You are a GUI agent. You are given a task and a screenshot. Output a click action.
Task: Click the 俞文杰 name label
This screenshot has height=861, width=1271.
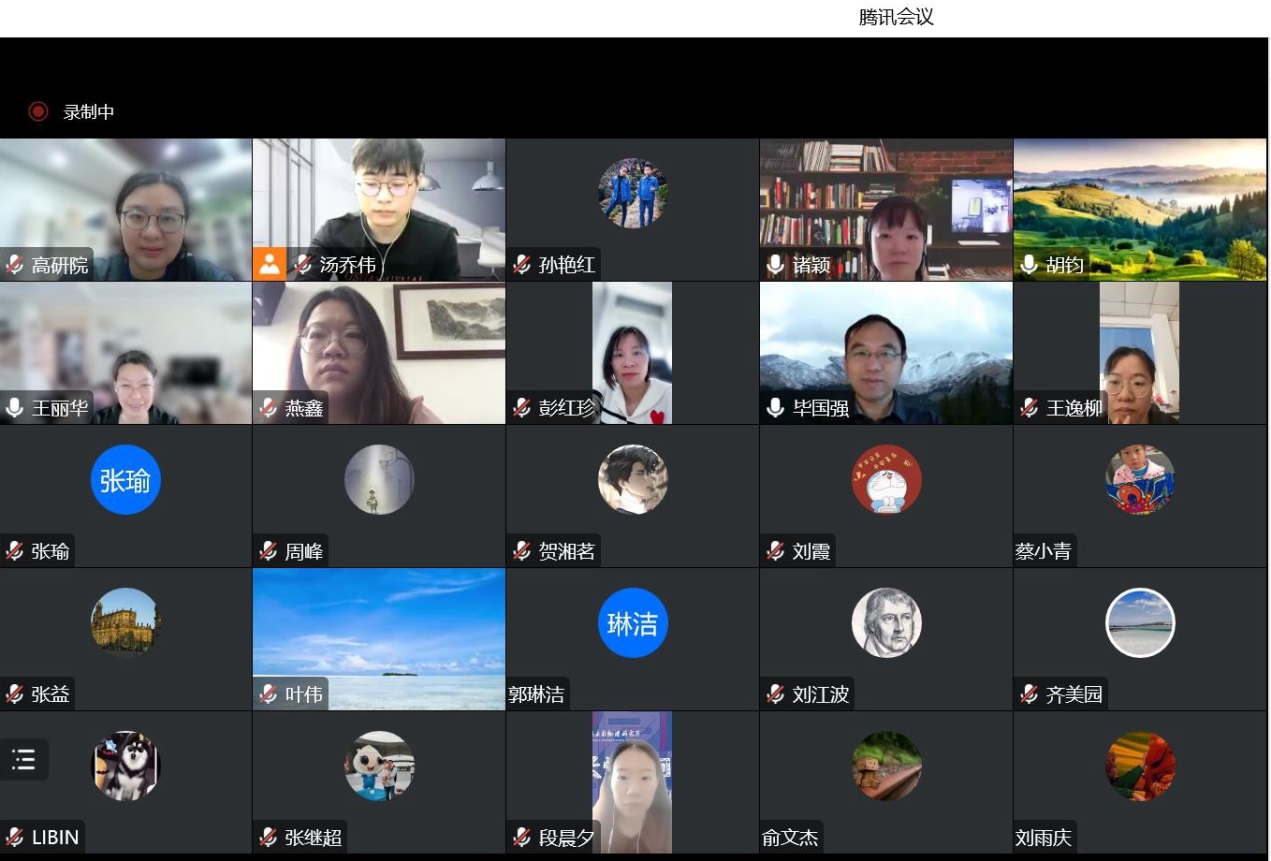[790, 837]
